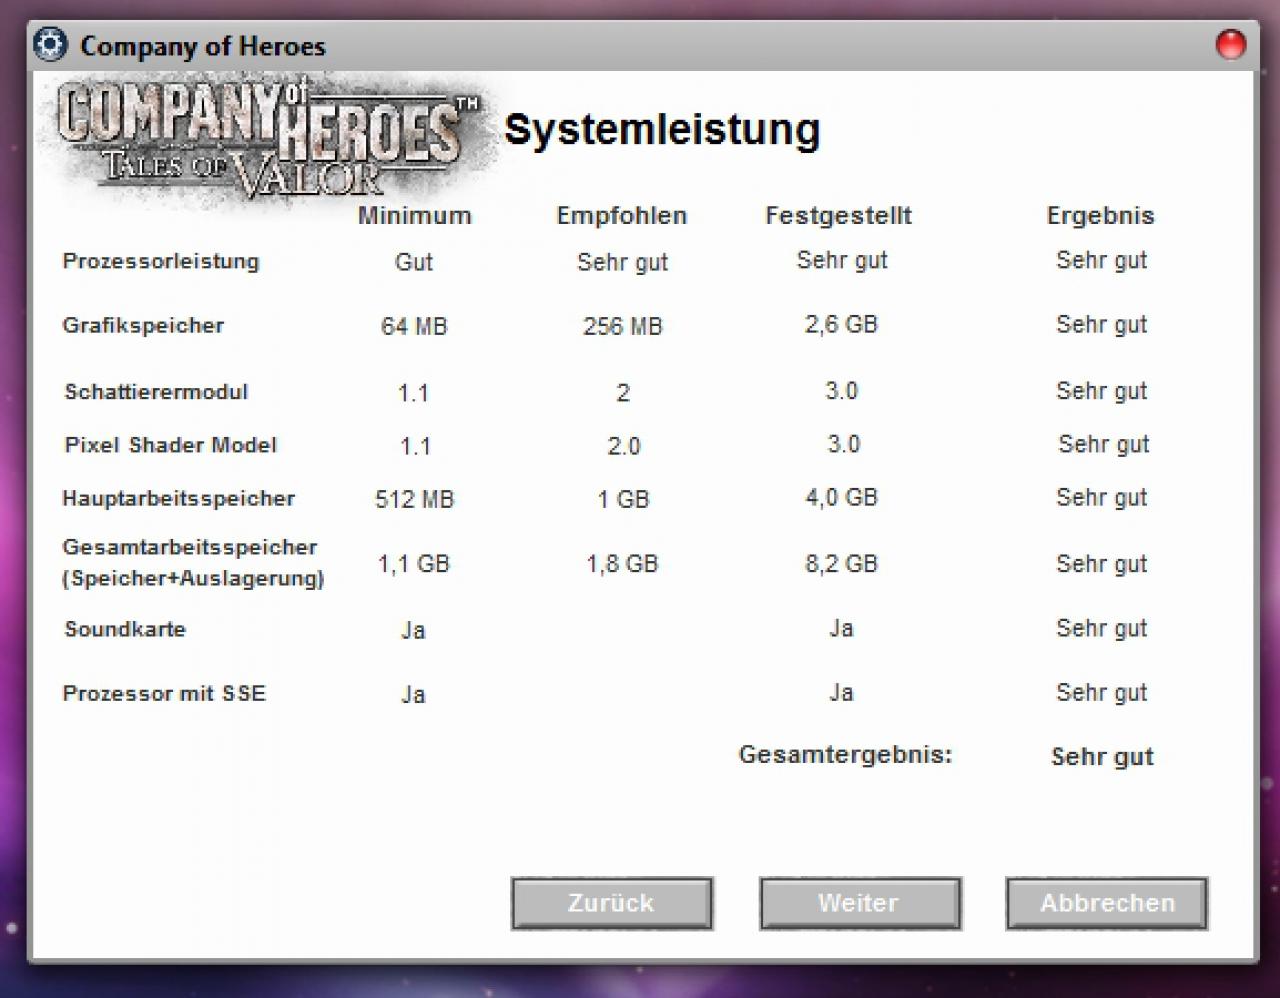The image size is (1280, 998).
Task: Select the Gesamtarbeitsspeicher row label
Action: (193, 562)
